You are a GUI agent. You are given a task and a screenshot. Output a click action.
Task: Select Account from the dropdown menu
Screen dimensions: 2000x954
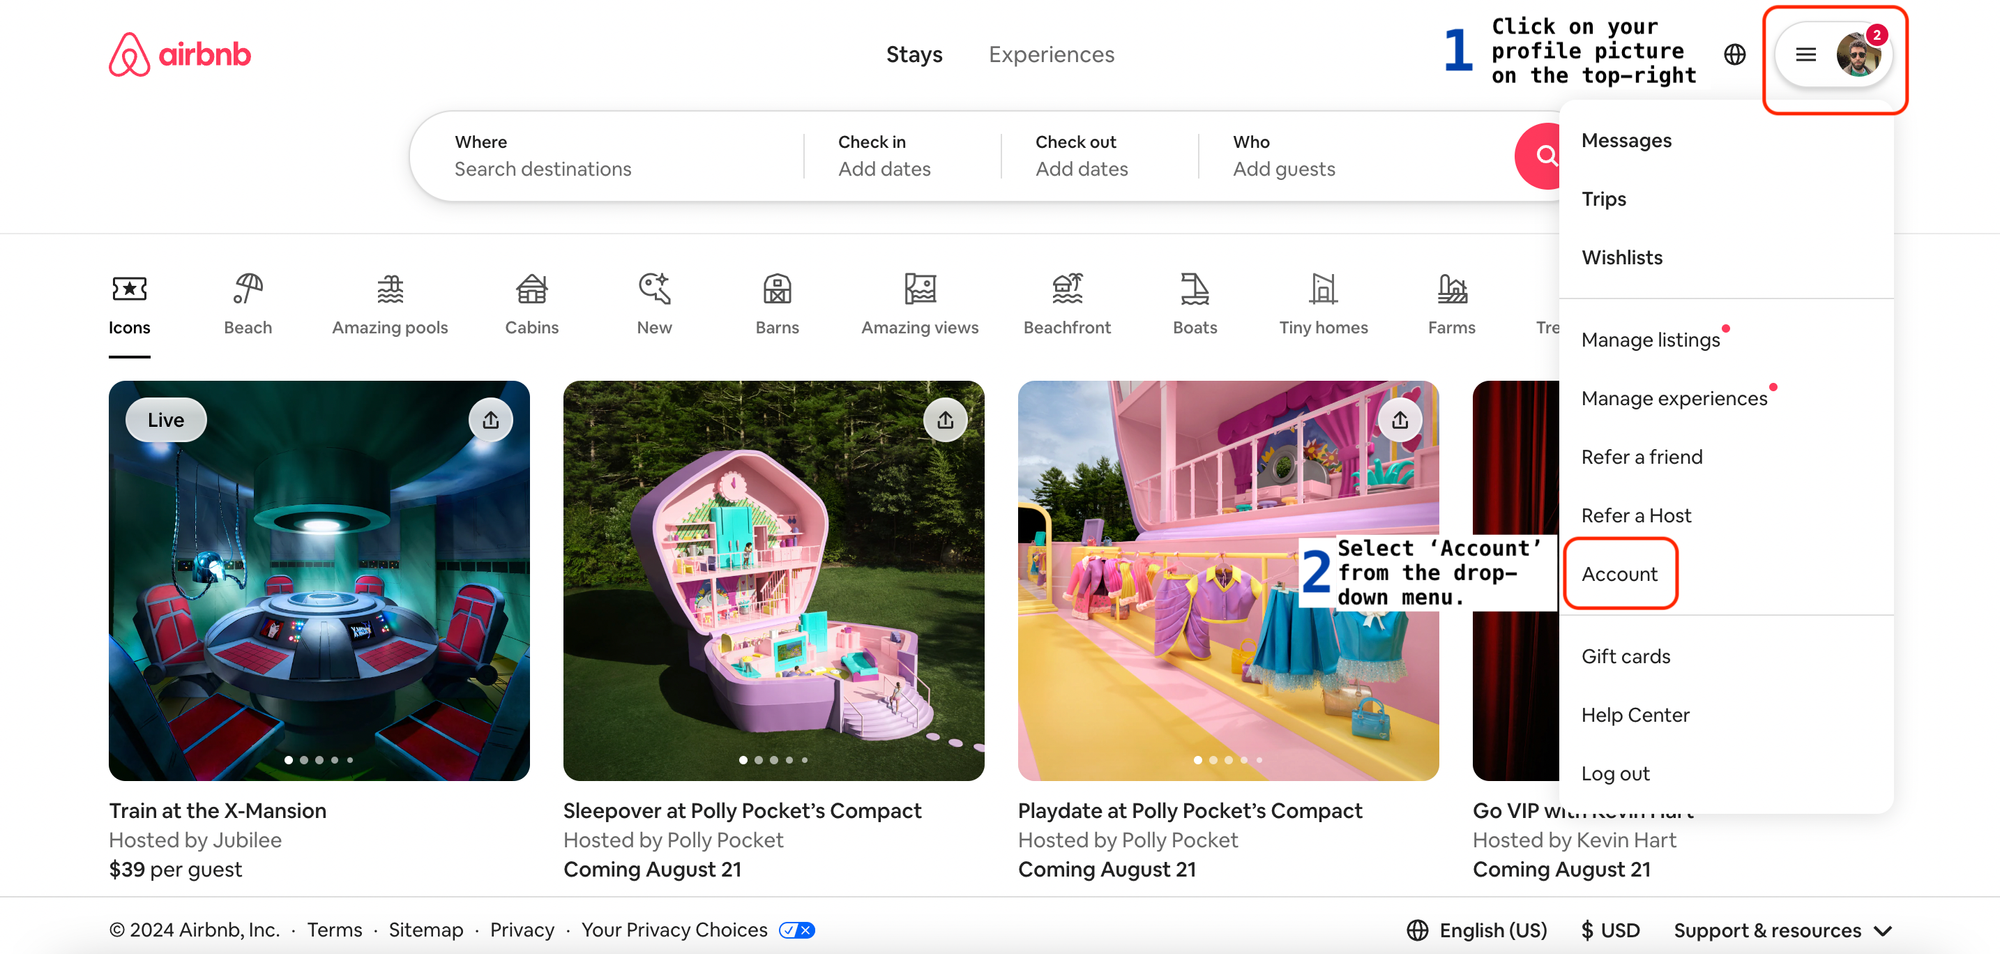(1619, 574)
